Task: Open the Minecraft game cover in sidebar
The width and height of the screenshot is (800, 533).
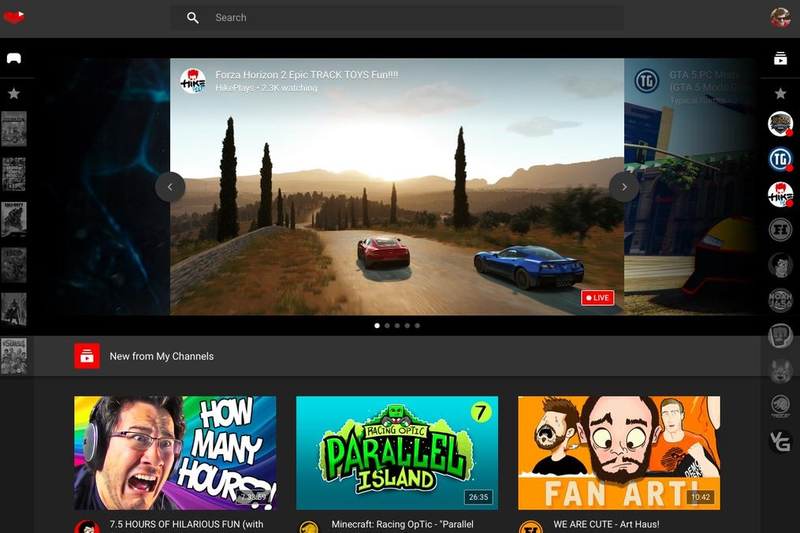Action: [14, 129]
